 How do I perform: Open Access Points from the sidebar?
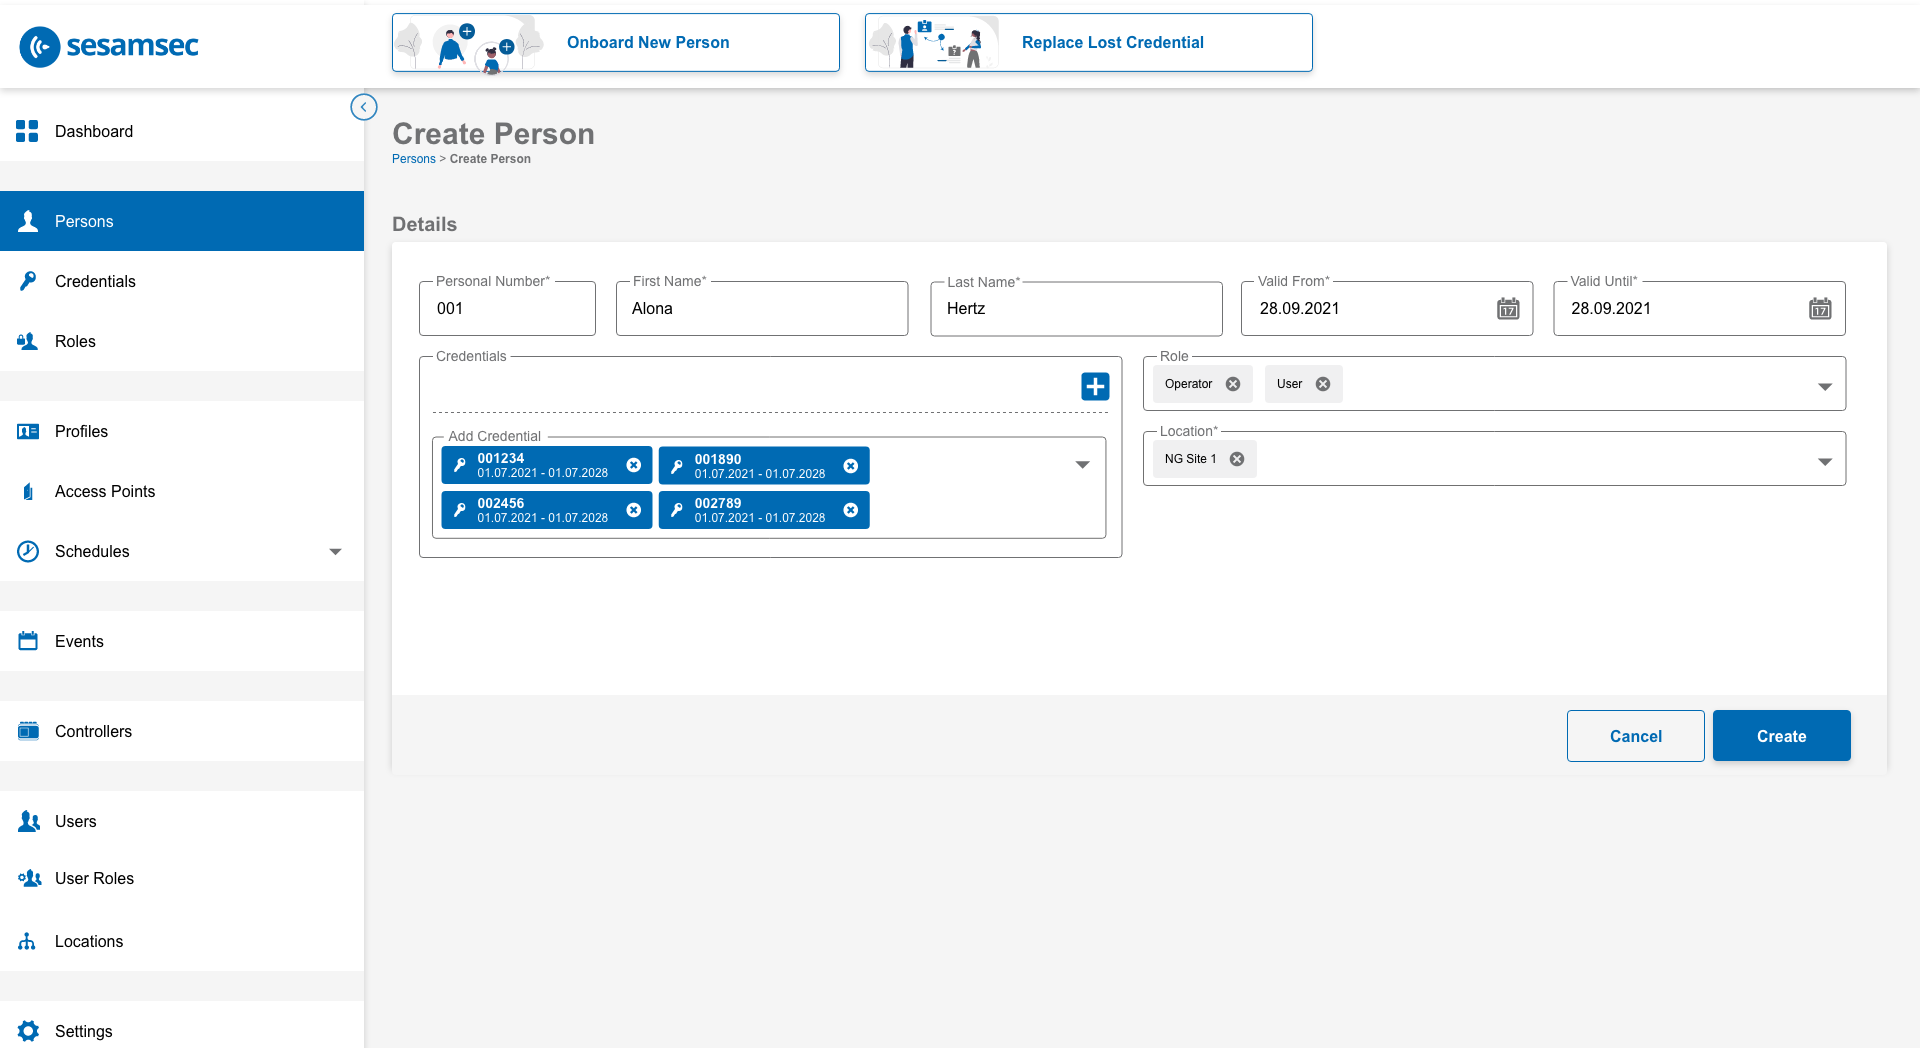105,491
